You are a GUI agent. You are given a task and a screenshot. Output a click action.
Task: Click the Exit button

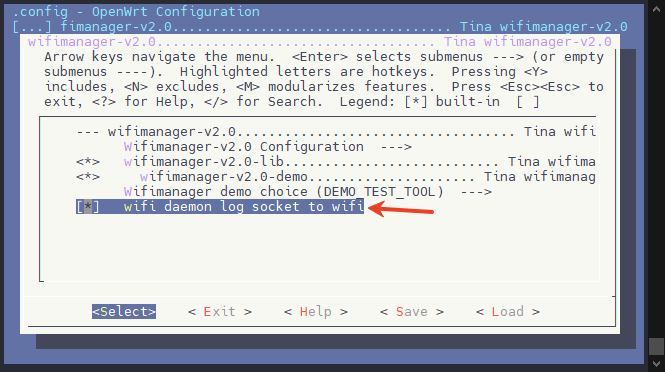220,312
